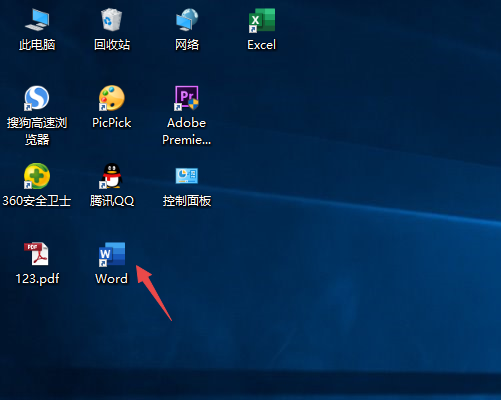Select the 腾讯QQ penguin icon
Viewport: 501px width, 400px height.
click(x=112, y=176)
